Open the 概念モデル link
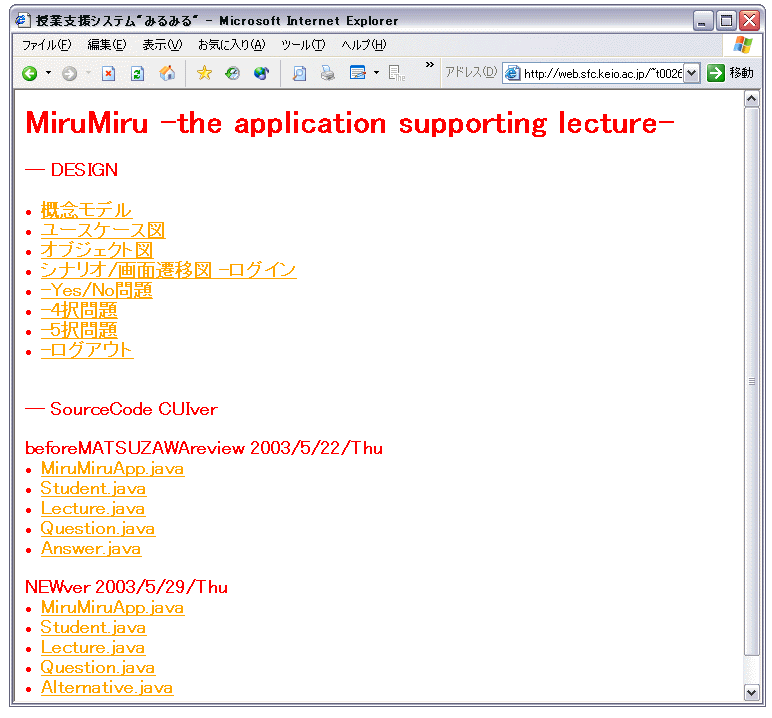The image size is (772, 718). coord(86,210)
